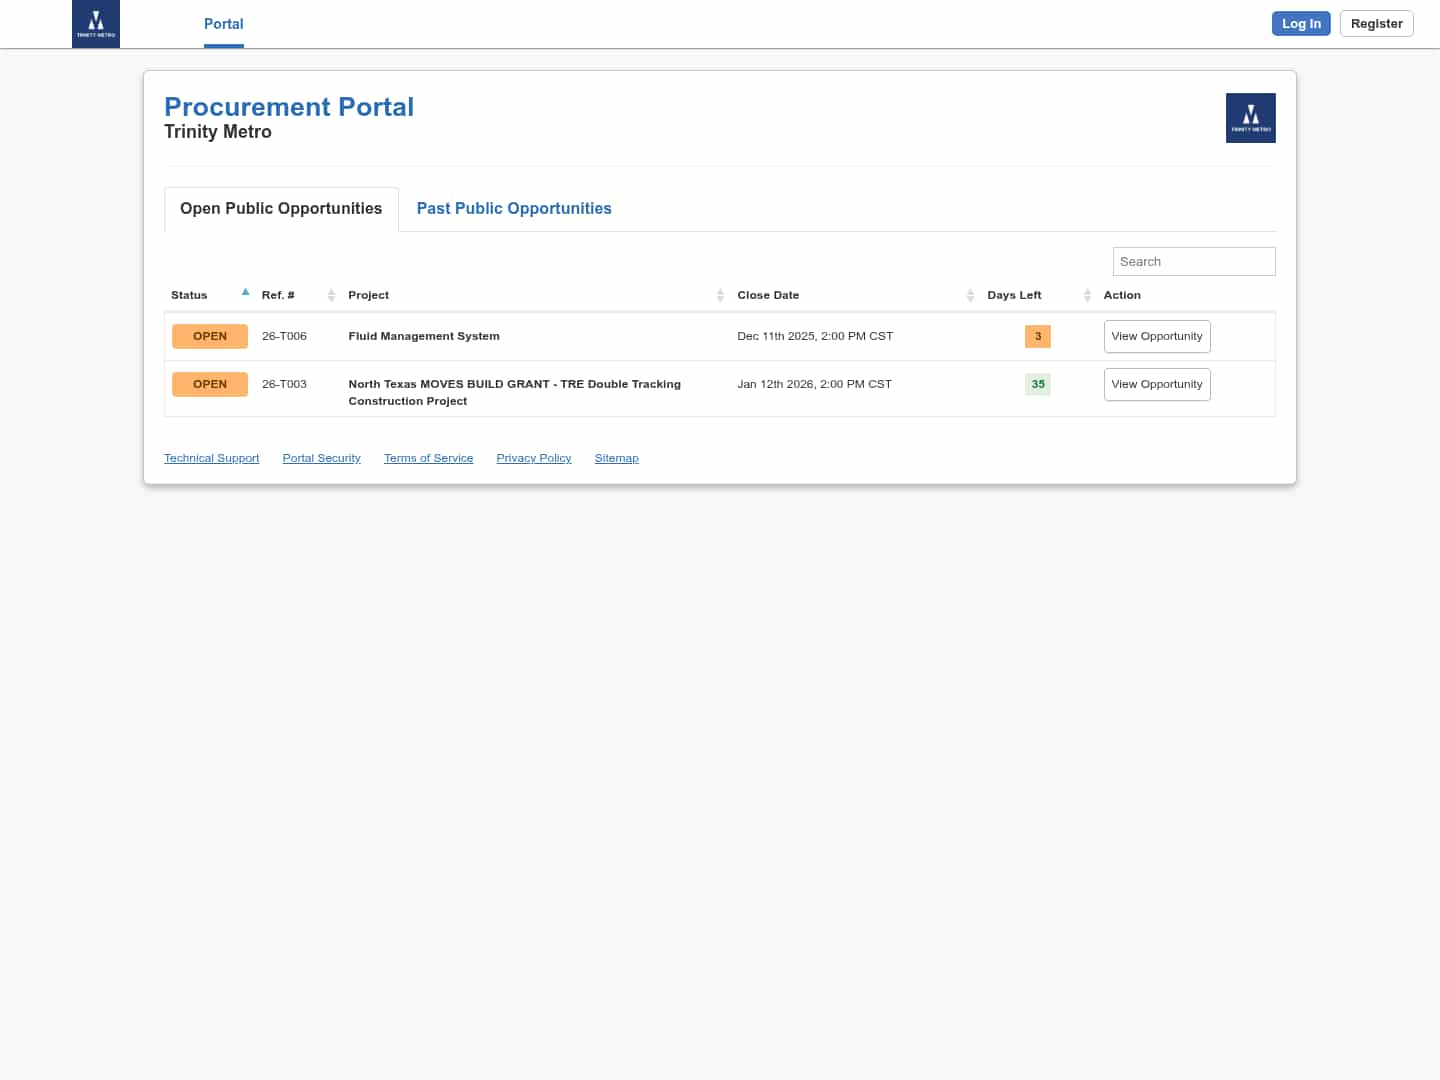Click OPEN status badge for 26-T006
Viewport: 1440px width, 1080px height.
[x=210, y=336]
